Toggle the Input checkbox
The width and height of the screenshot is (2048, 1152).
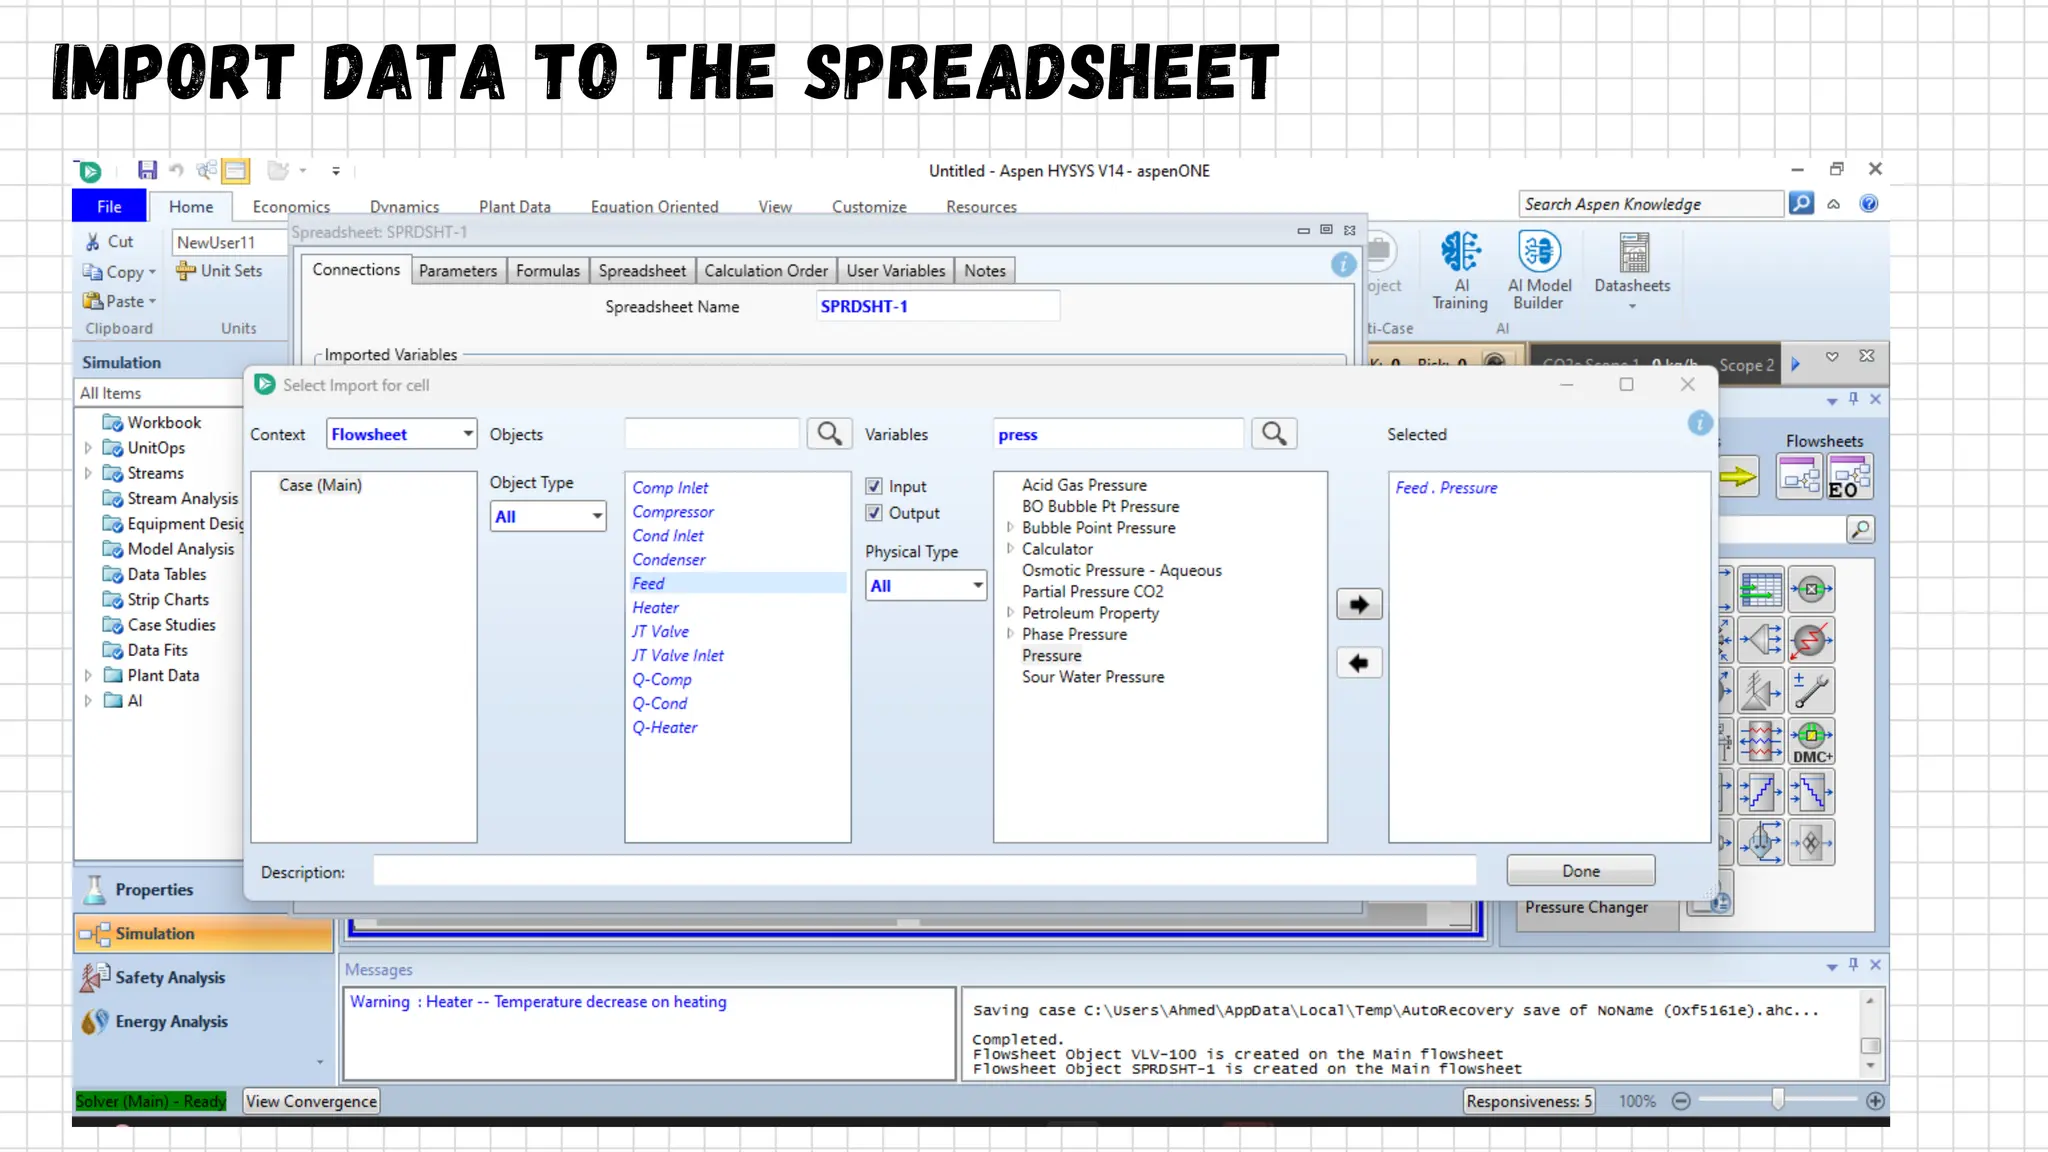click(874, 487)
